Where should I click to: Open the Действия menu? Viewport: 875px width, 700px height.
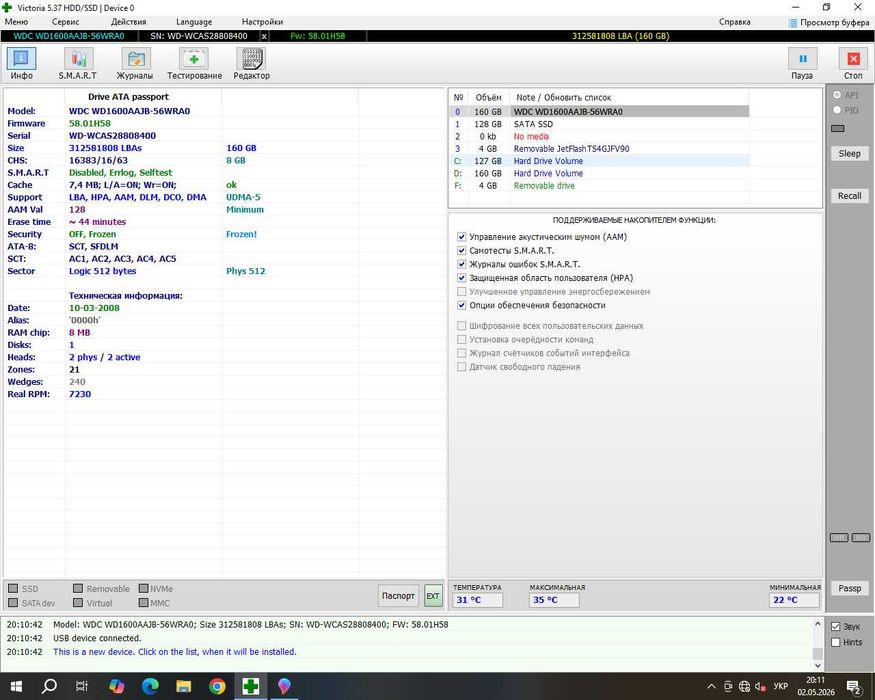pos(128,22)
